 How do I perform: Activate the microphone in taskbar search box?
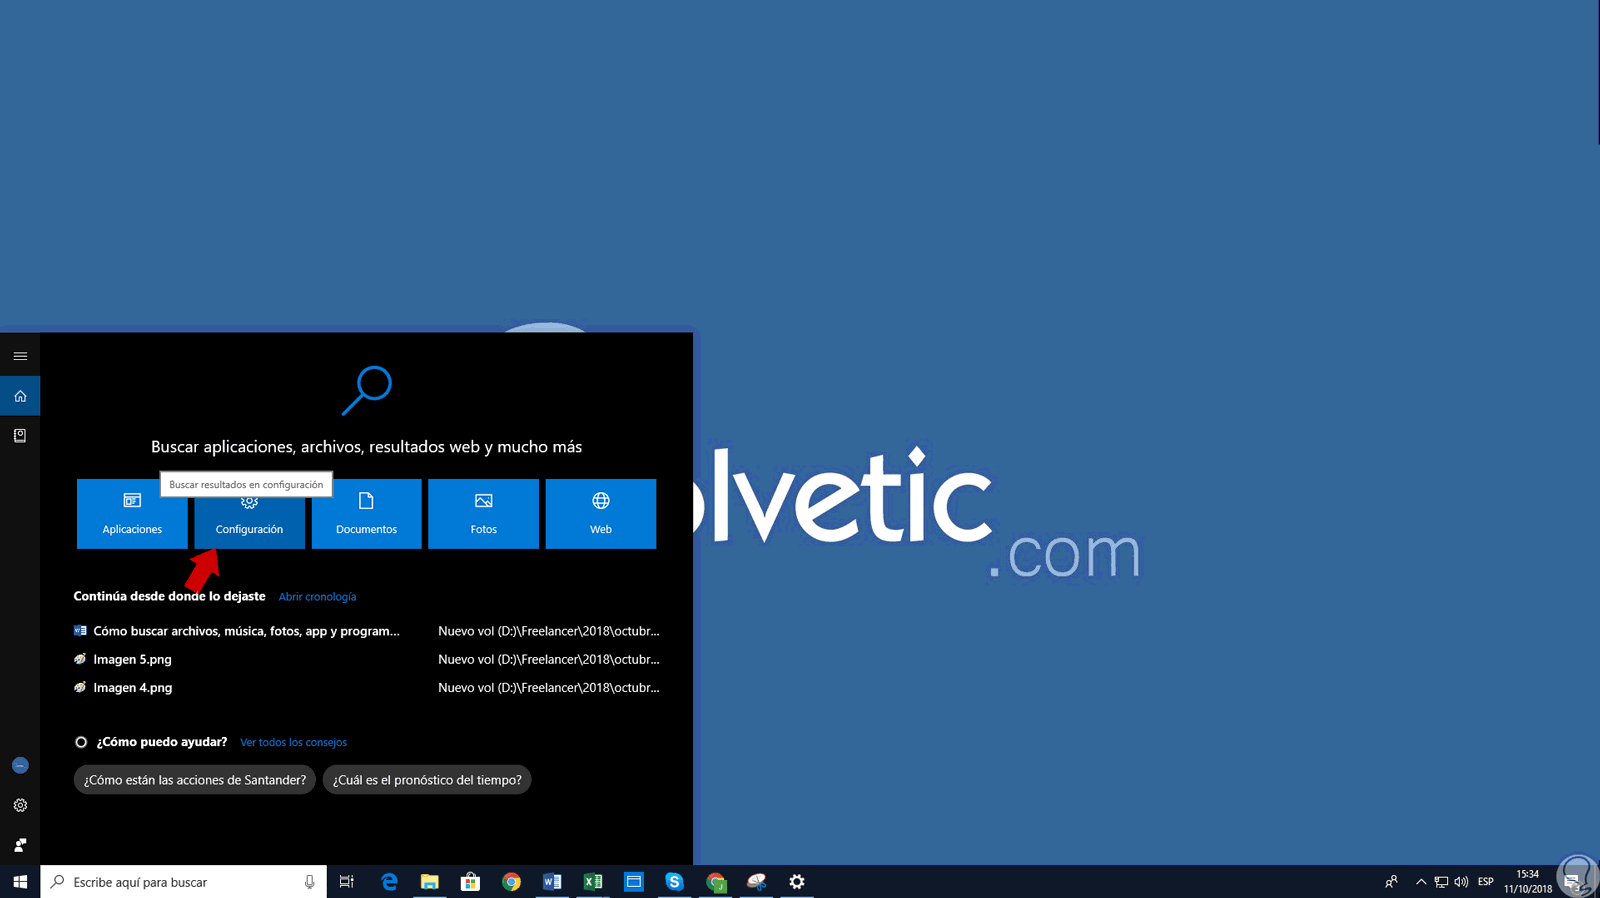[x=309, y=882]
